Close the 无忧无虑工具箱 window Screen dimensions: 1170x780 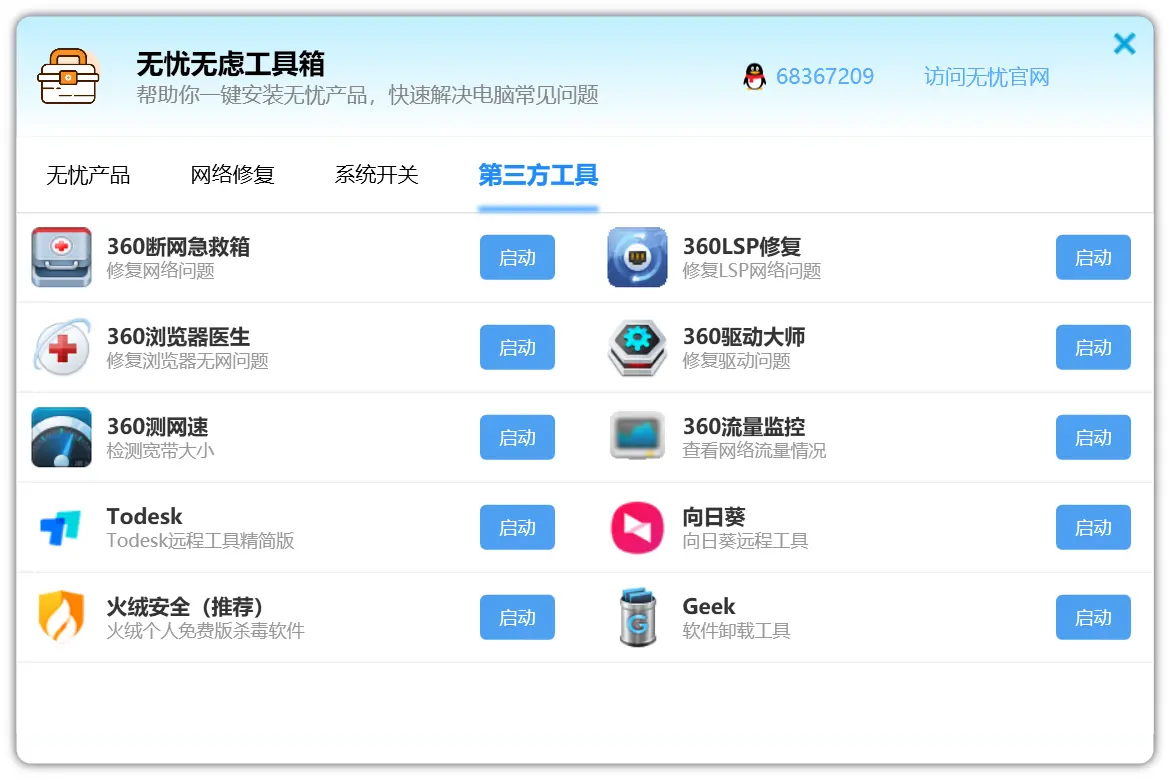point(1124,43)
